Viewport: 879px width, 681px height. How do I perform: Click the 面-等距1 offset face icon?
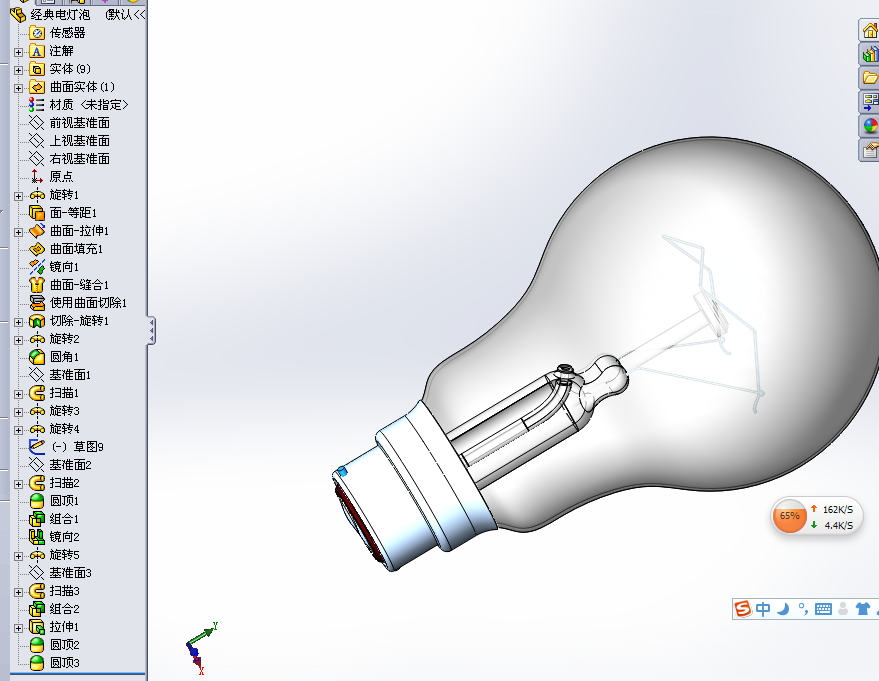click(x=37, y=213)
